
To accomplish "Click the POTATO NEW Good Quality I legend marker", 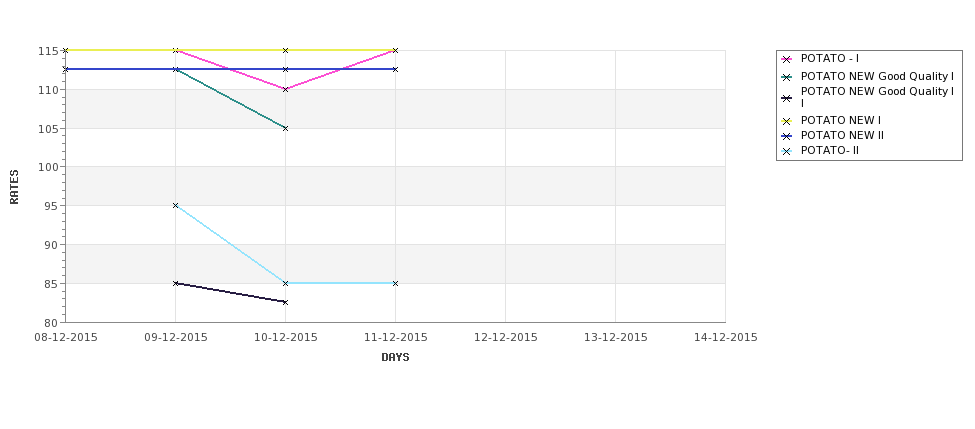I will [x=787, y=77].
